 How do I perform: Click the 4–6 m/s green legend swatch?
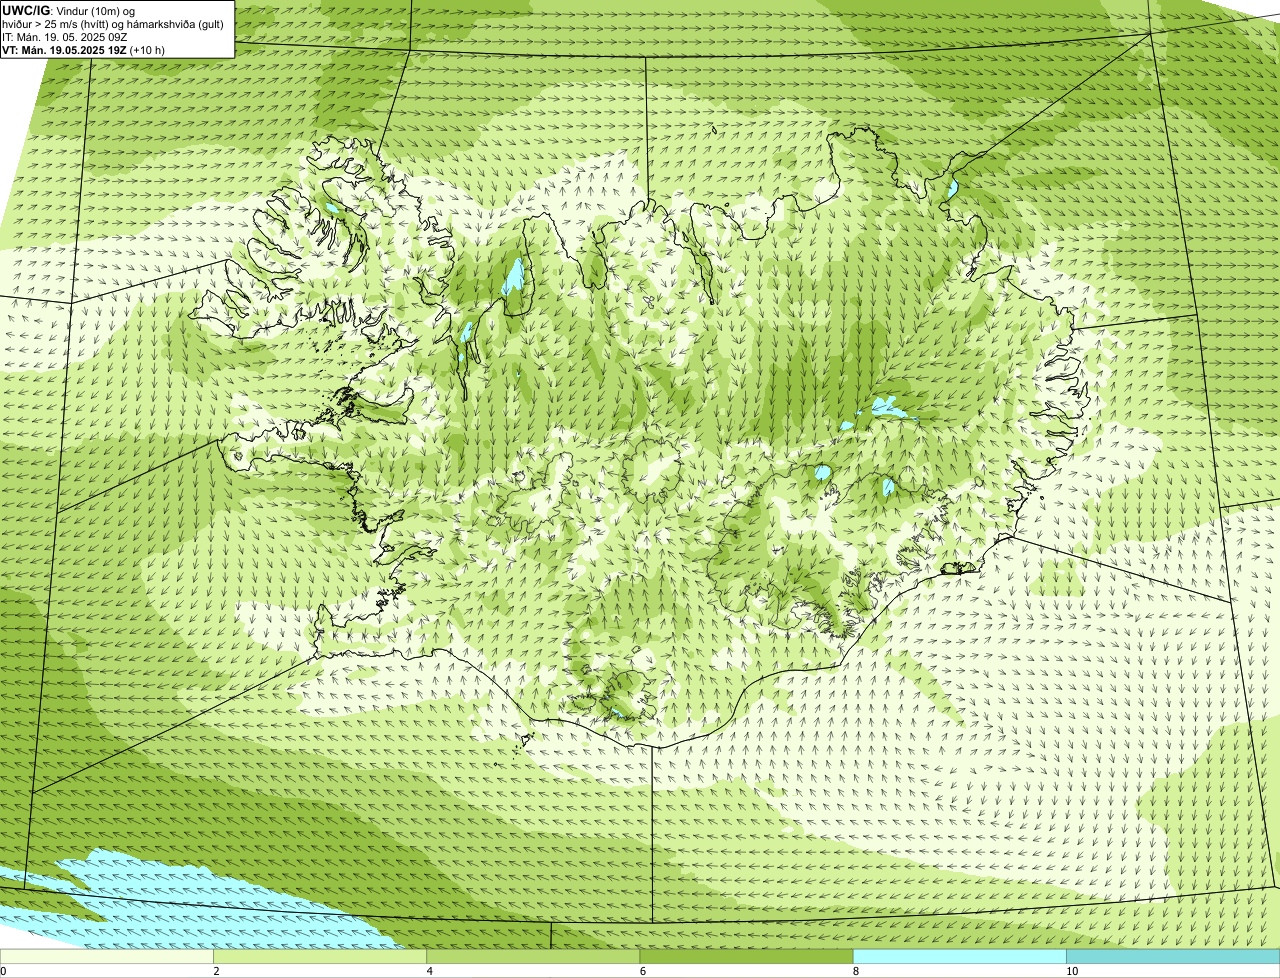click(x=533, y=957)
